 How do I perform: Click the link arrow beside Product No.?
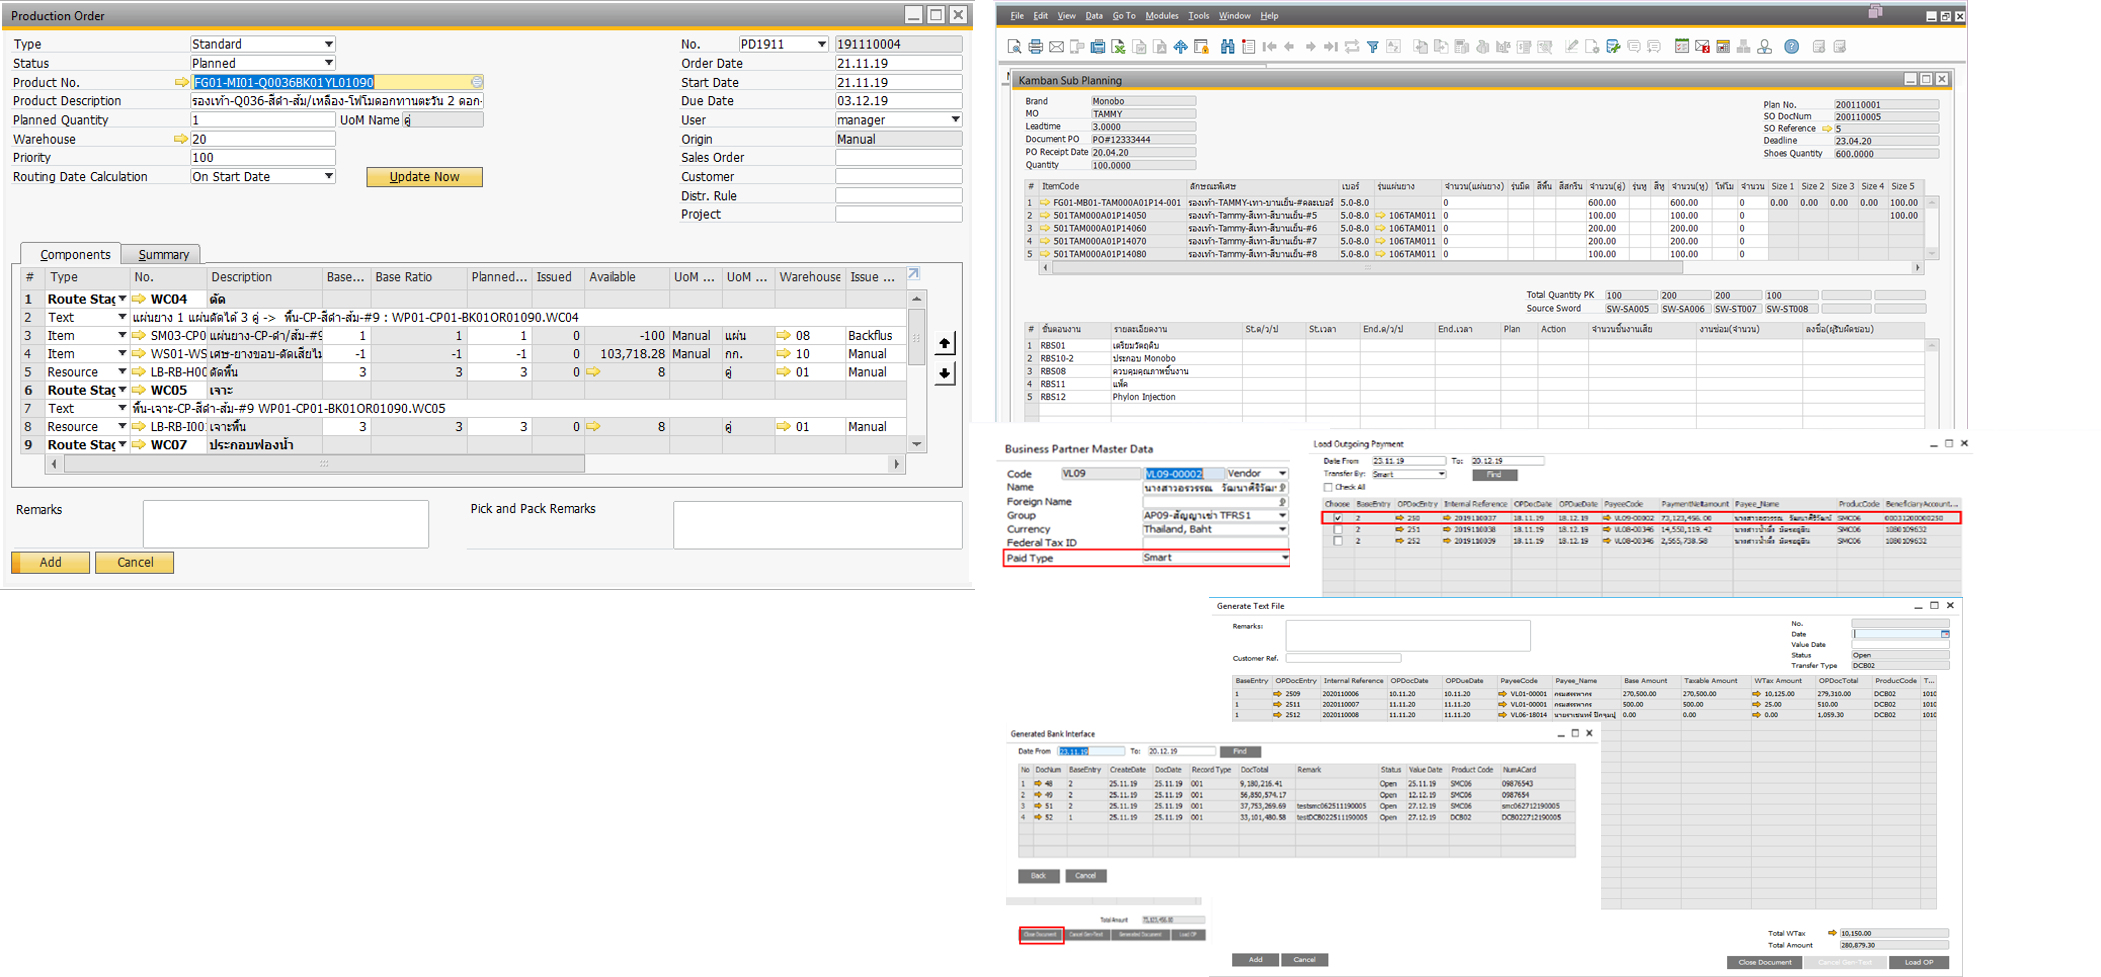click(x=181, y=82)
